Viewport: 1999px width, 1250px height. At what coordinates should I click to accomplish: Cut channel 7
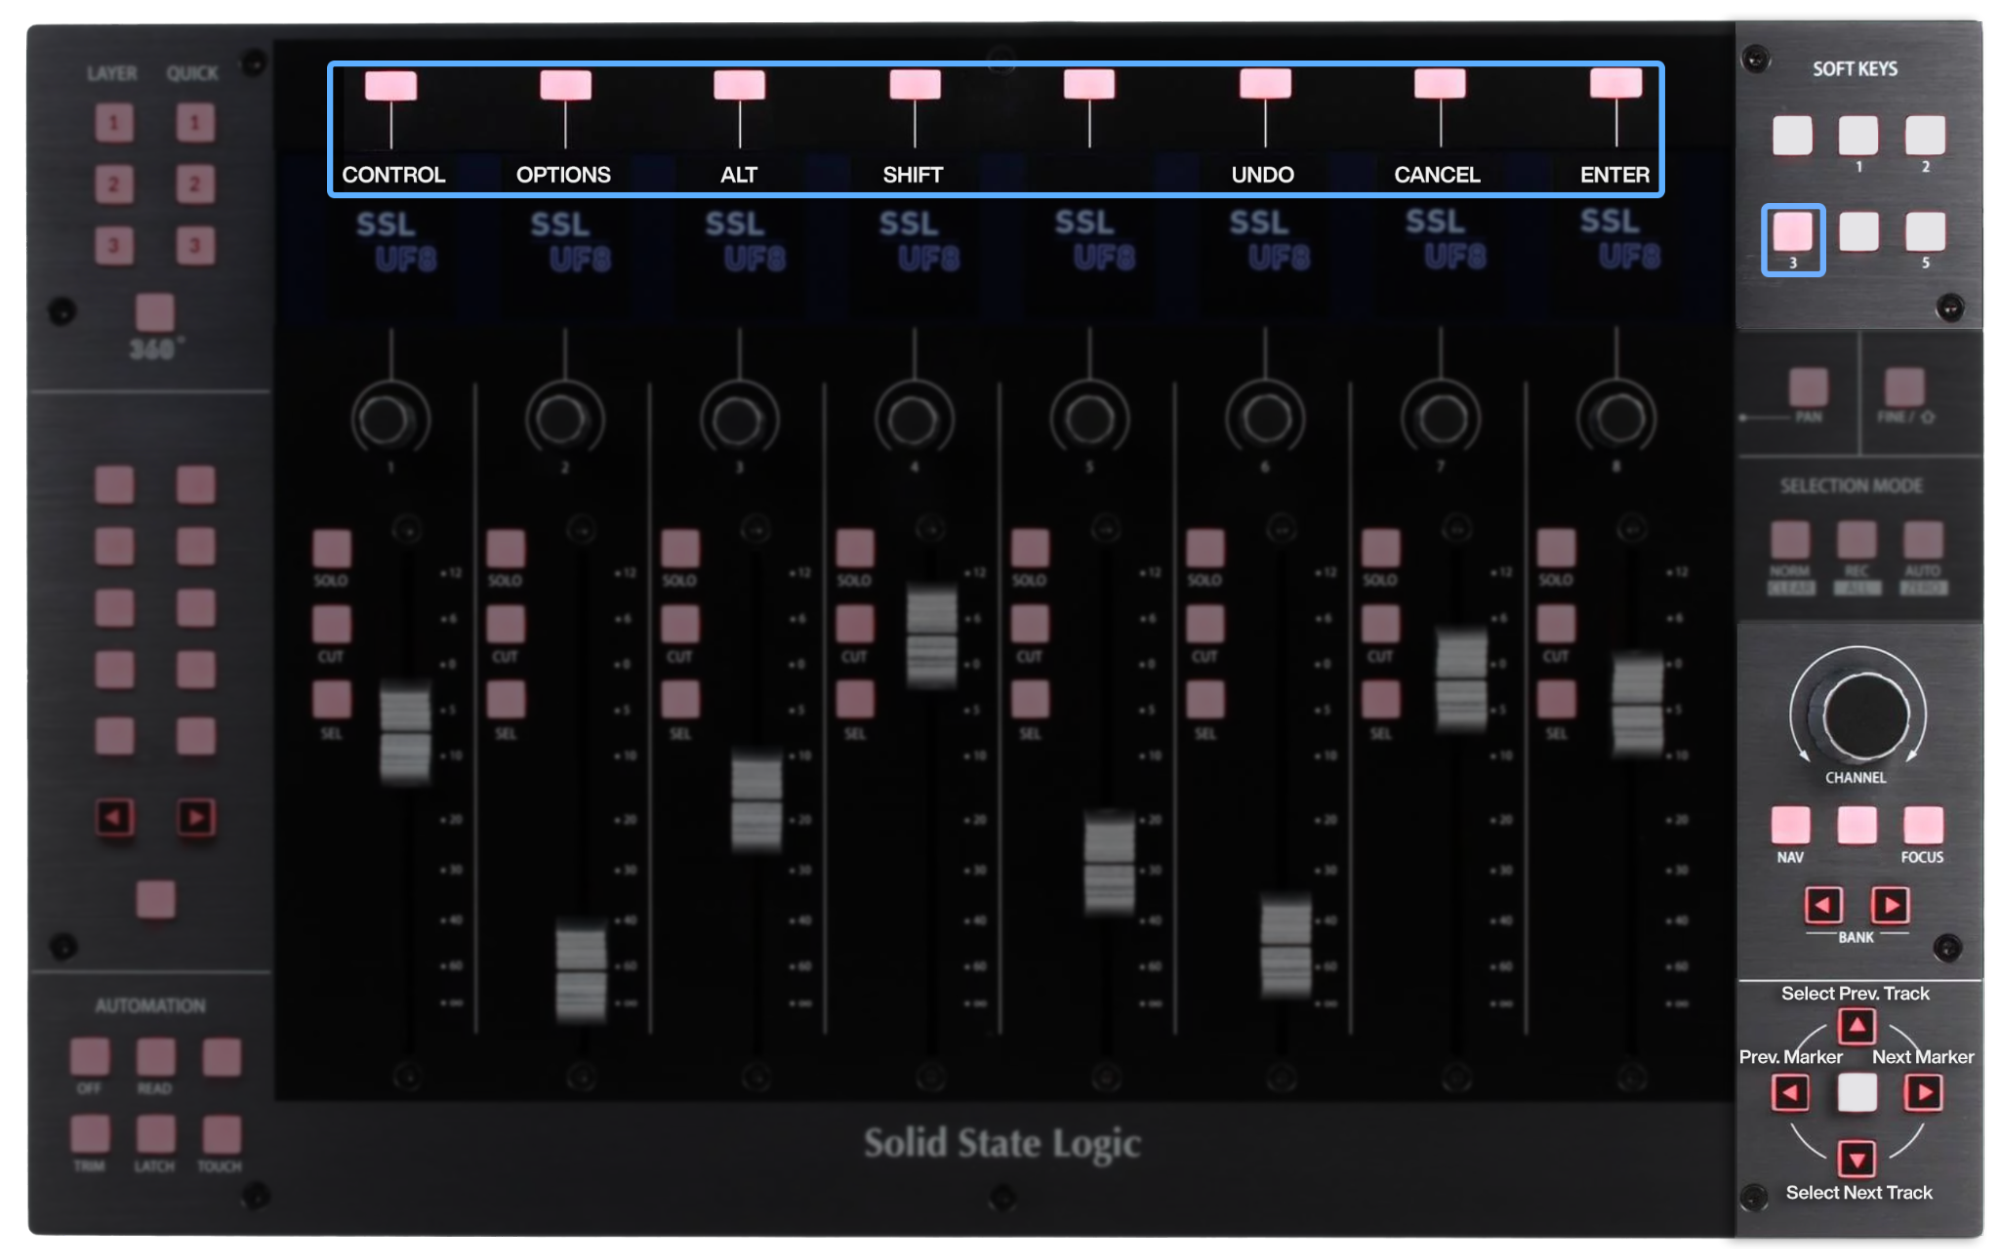tap(1380, 625)
